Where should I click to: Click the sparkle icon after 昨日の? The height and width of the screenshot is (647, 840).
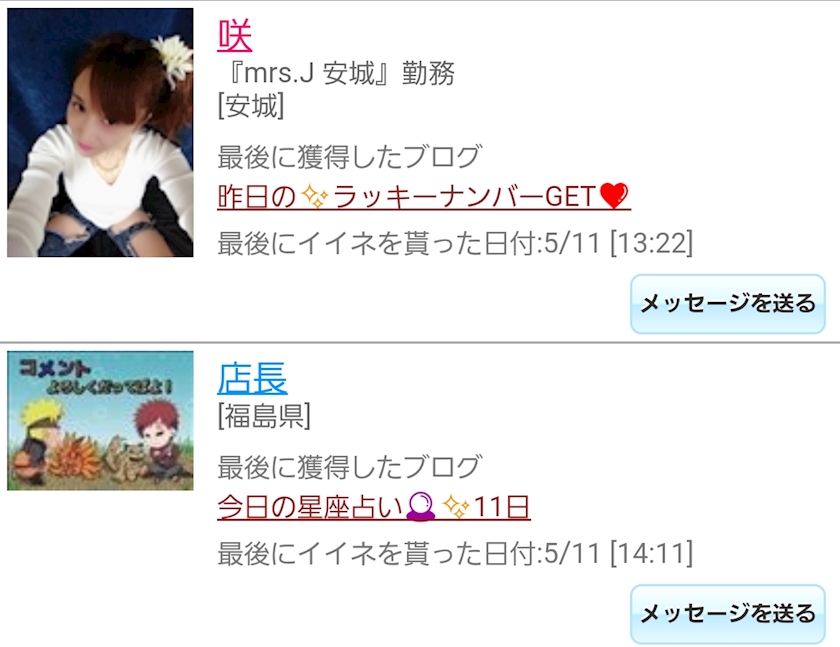[315, 197]
